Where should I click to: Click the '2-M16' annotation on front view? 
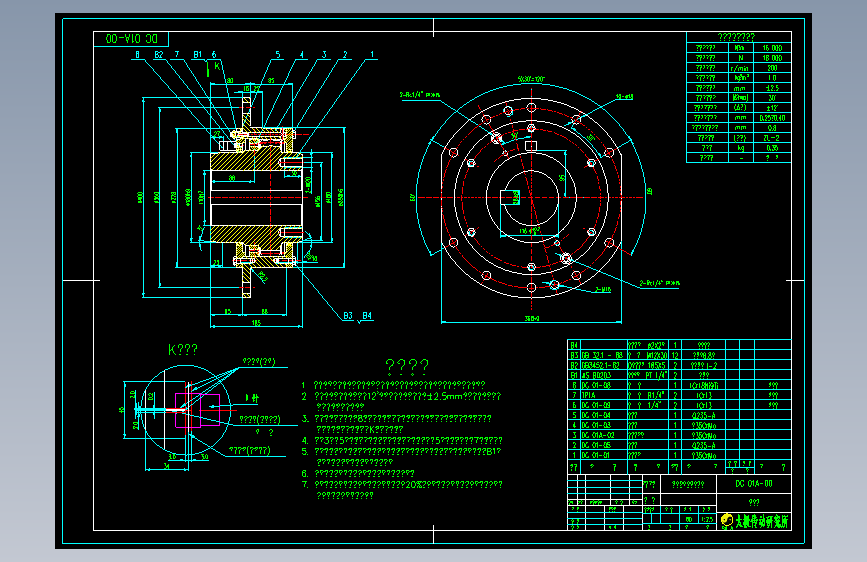(x=603, y=289)
